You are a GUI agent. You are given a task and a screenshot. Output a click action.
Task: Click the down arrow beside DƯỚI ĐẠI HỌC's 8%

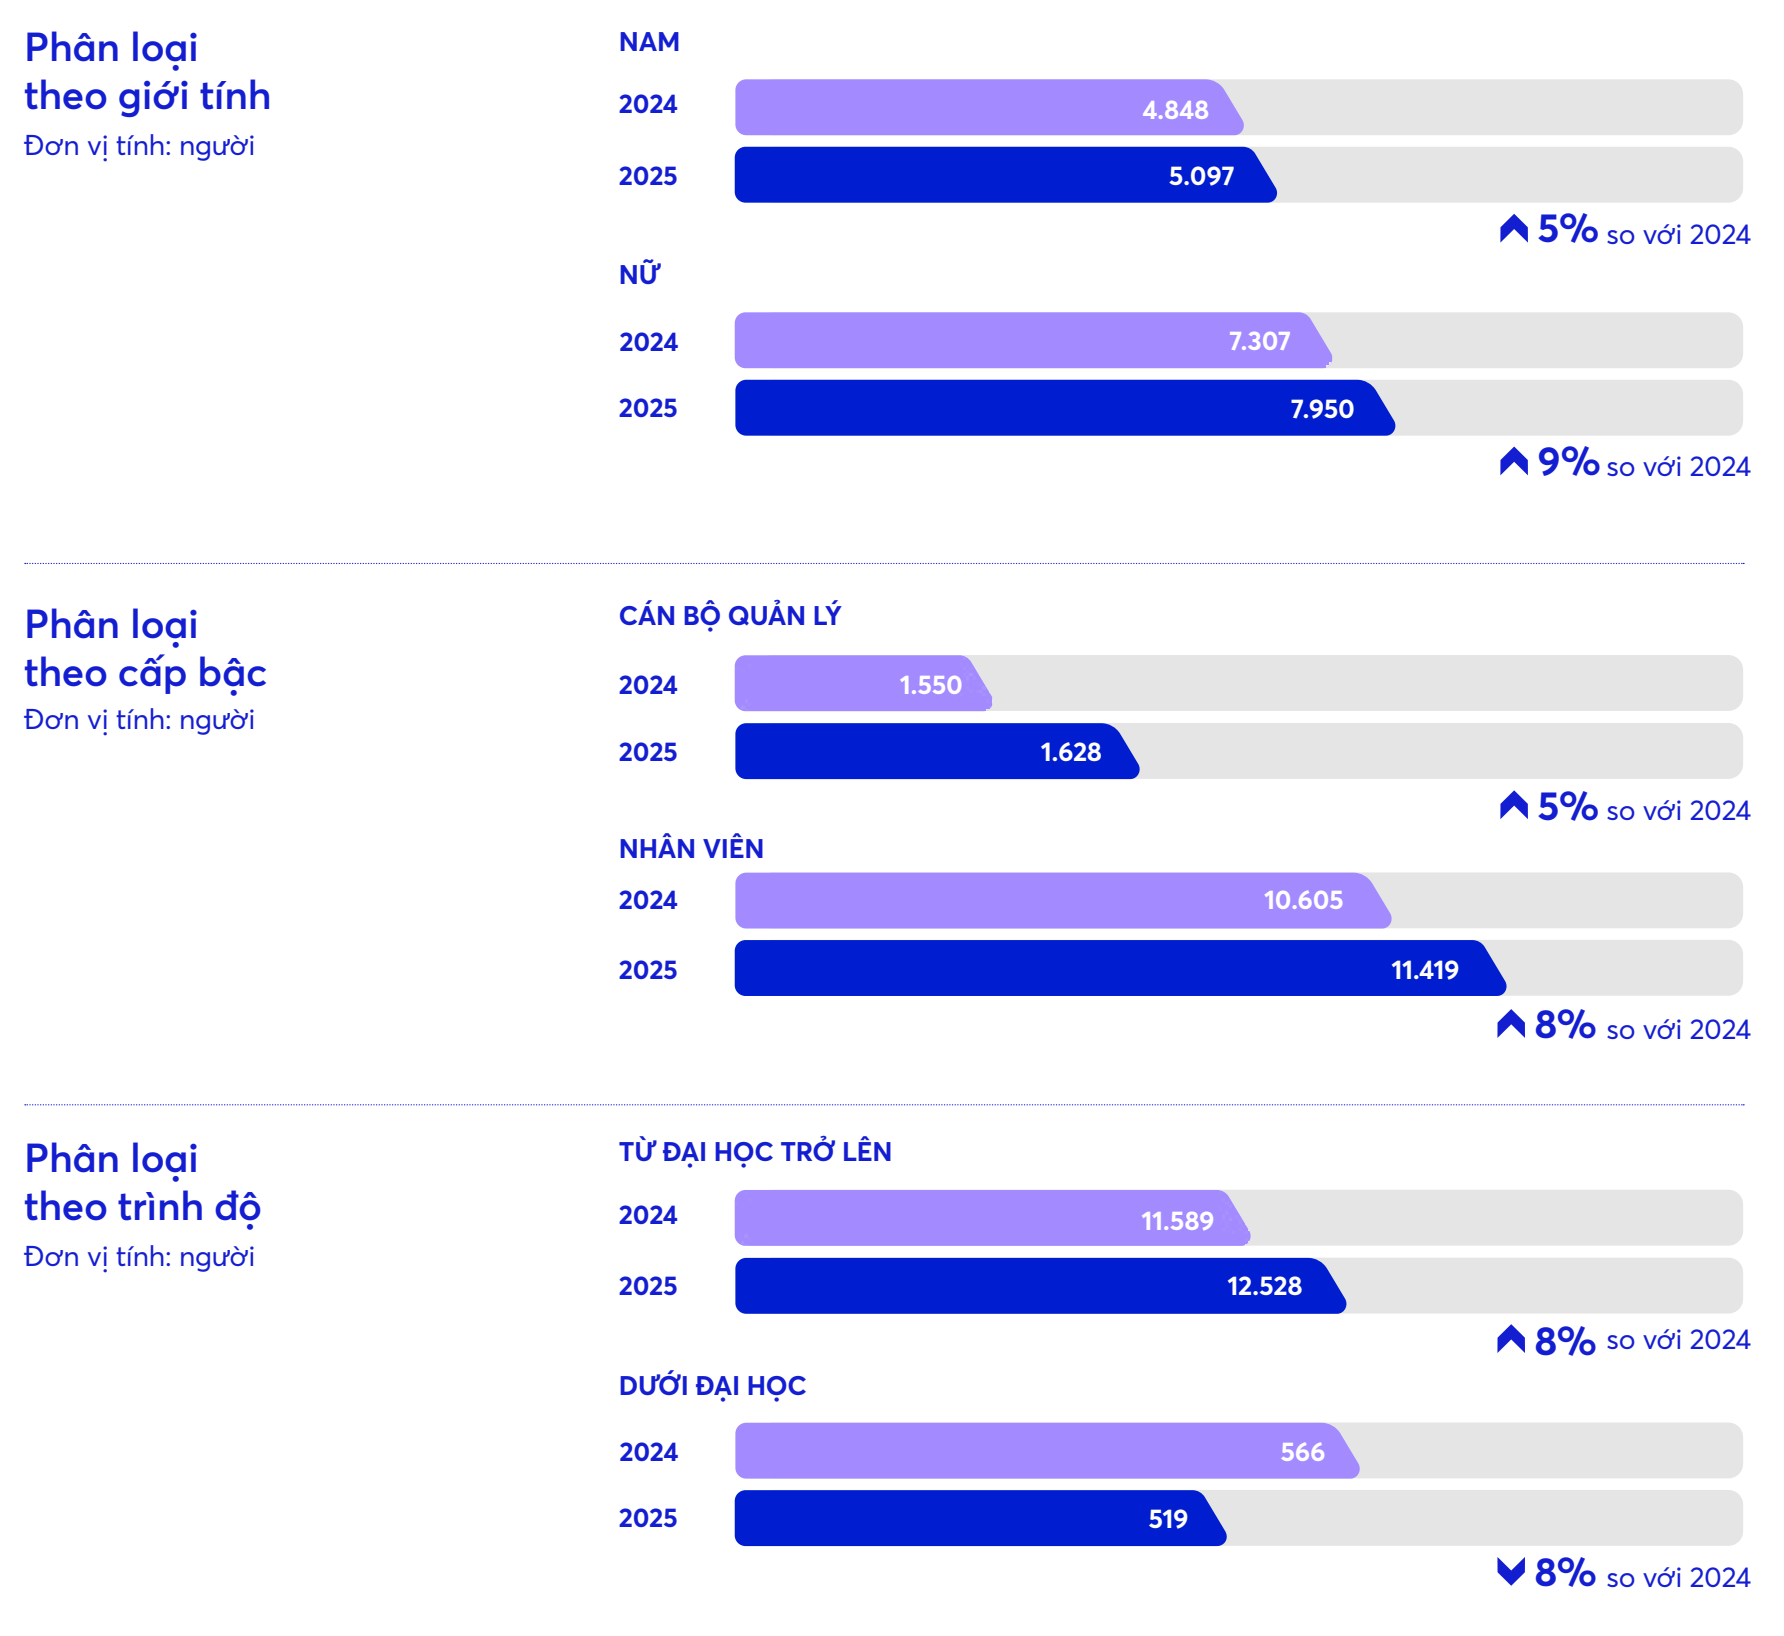[x=1510, y=1571]
